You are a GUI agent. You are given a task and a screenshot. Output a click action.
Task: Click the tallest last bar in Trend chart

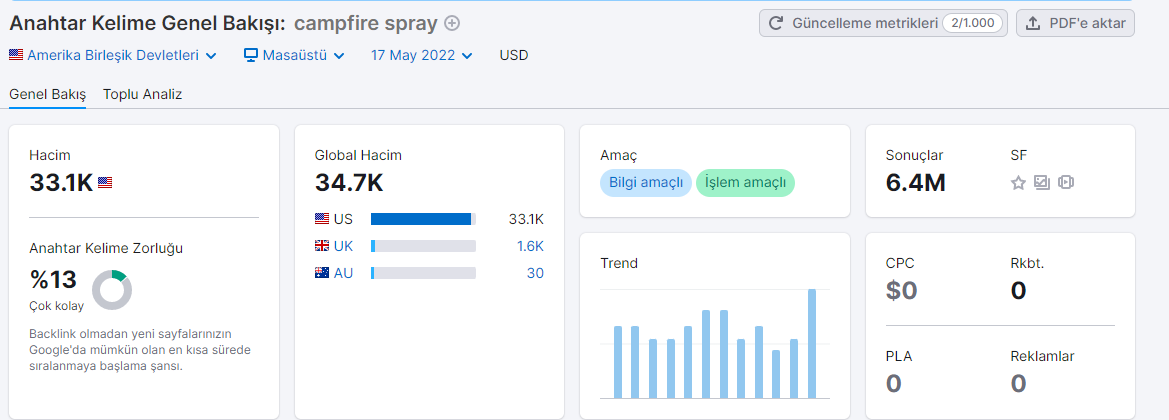click(x=812, y=344)
